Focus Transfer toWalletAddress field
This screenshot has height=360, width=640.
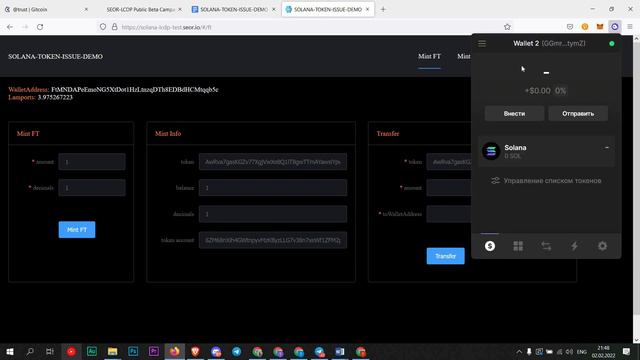pyautogui.click(x=449, y=214)
